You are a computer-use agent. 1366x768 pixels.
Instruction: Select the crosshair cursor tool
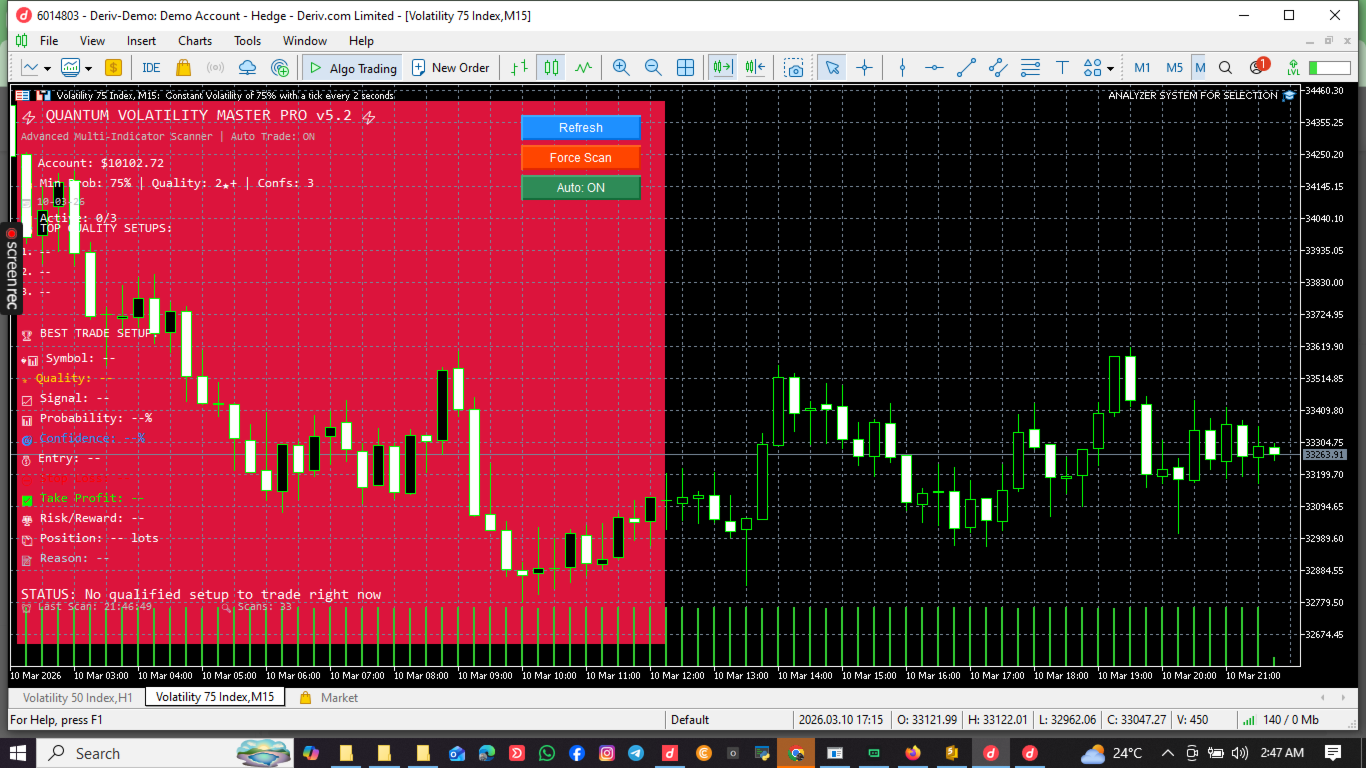[865, 68]
